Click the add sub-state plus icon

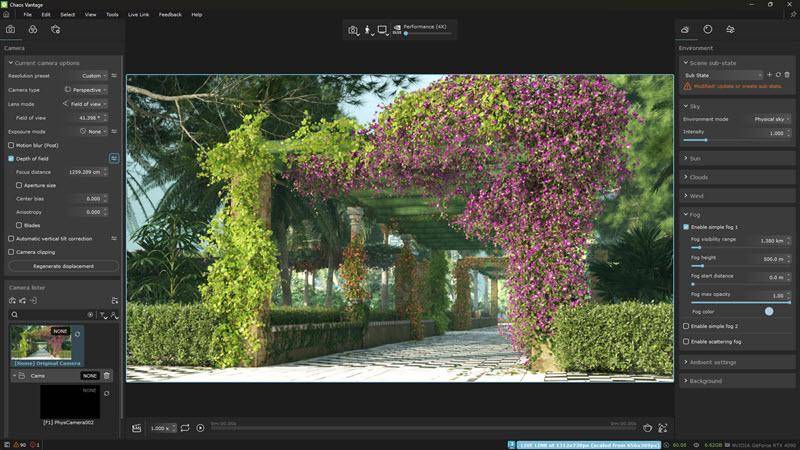[x=769, y=75]
